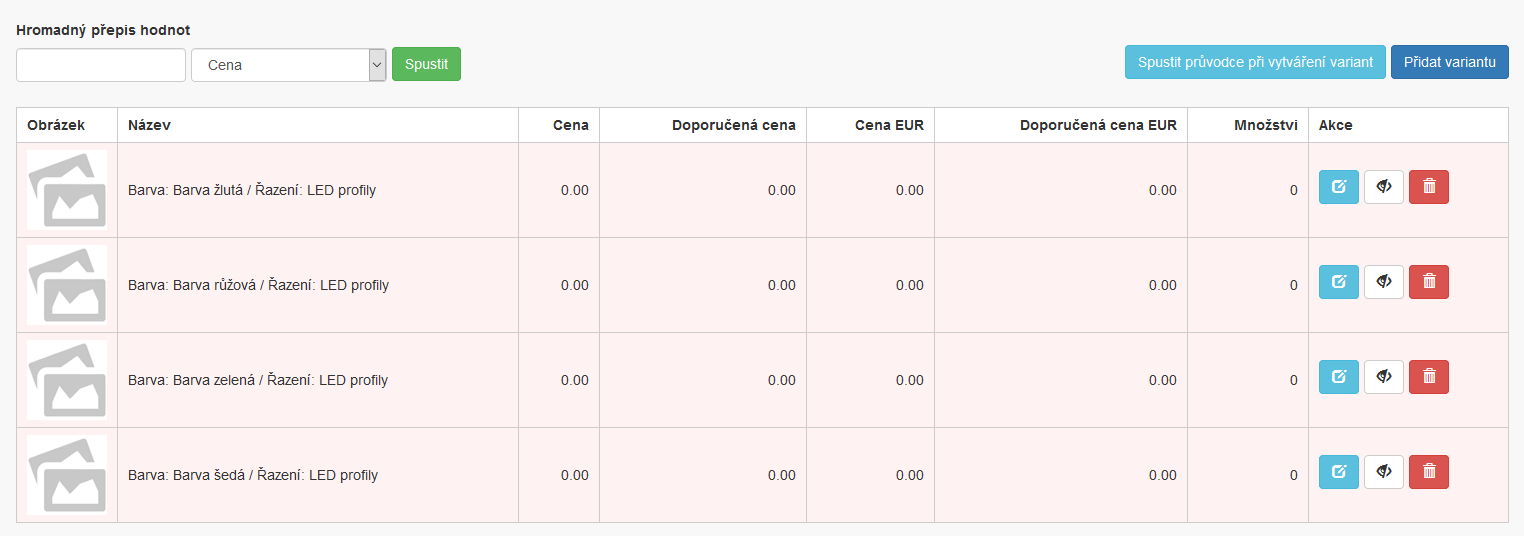Select the Barva šedá image thumbnail
Screen dimensions: 1524x536
tap(67, 475)
